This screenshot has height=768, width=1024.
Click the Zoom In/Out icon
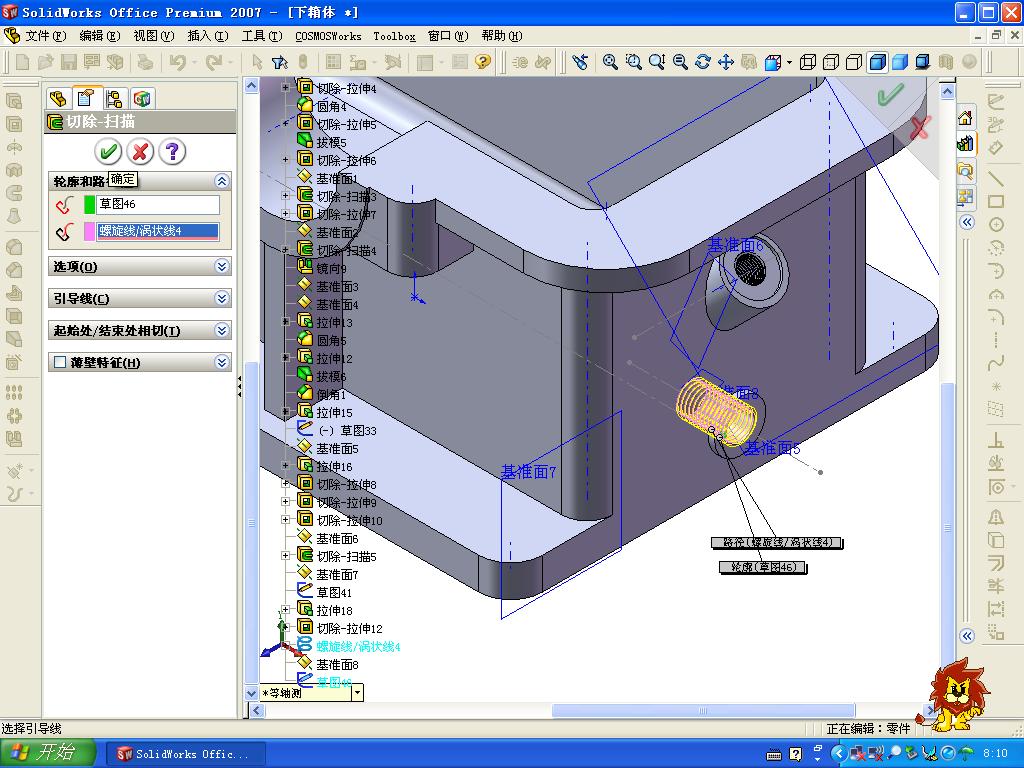click(x=657, y=62)
